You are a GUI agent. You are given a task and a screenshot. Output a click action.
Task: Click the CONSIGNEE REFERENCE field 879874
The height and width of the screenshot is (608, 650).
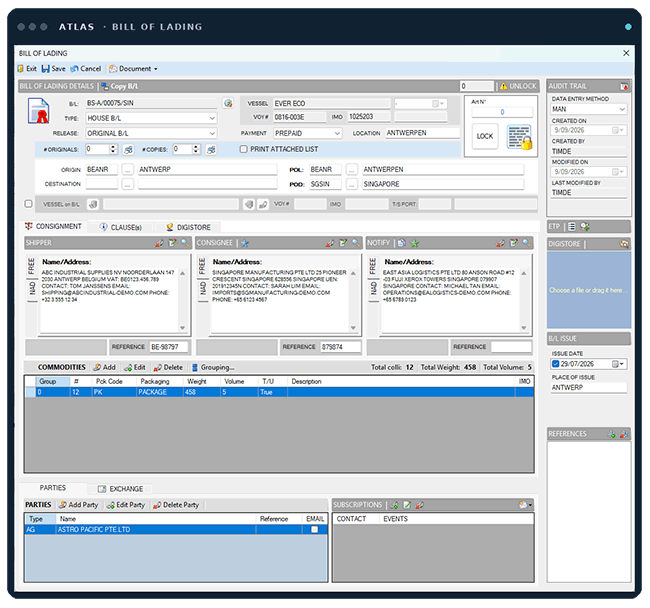click(340, 347)
